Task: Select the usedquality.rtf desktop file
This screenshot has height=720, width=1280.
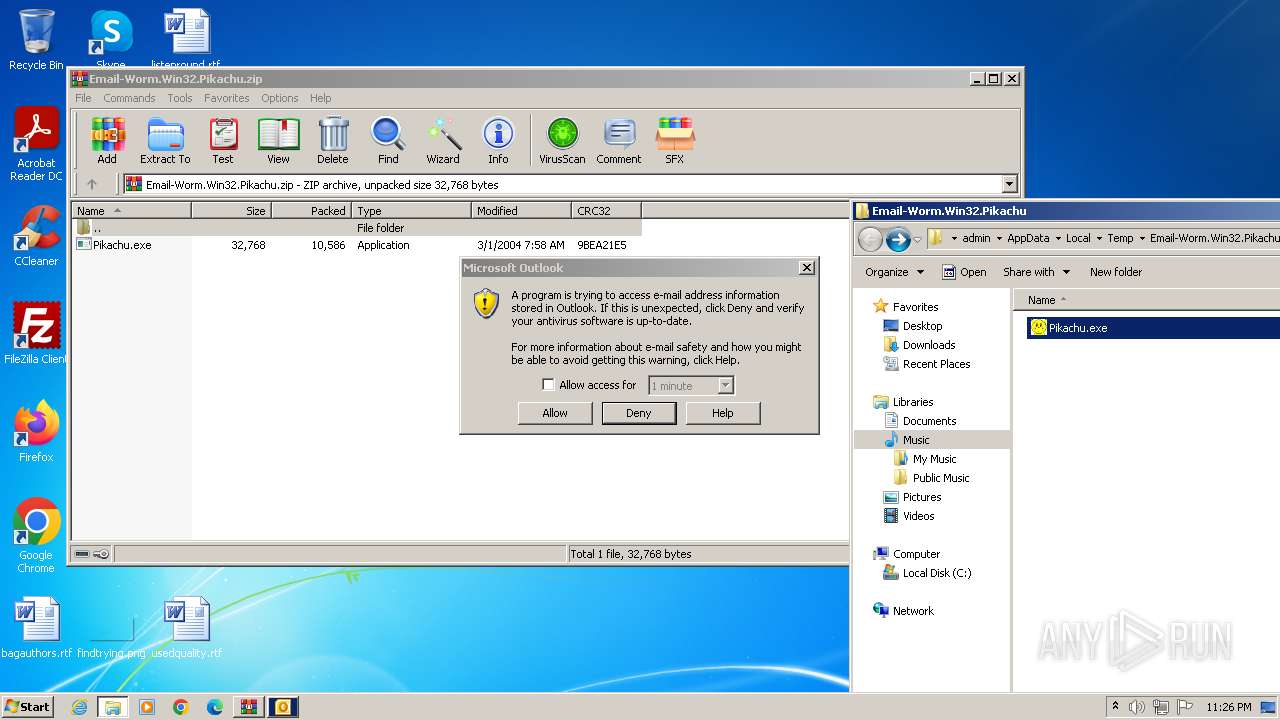Action: [x=187, y=628]
